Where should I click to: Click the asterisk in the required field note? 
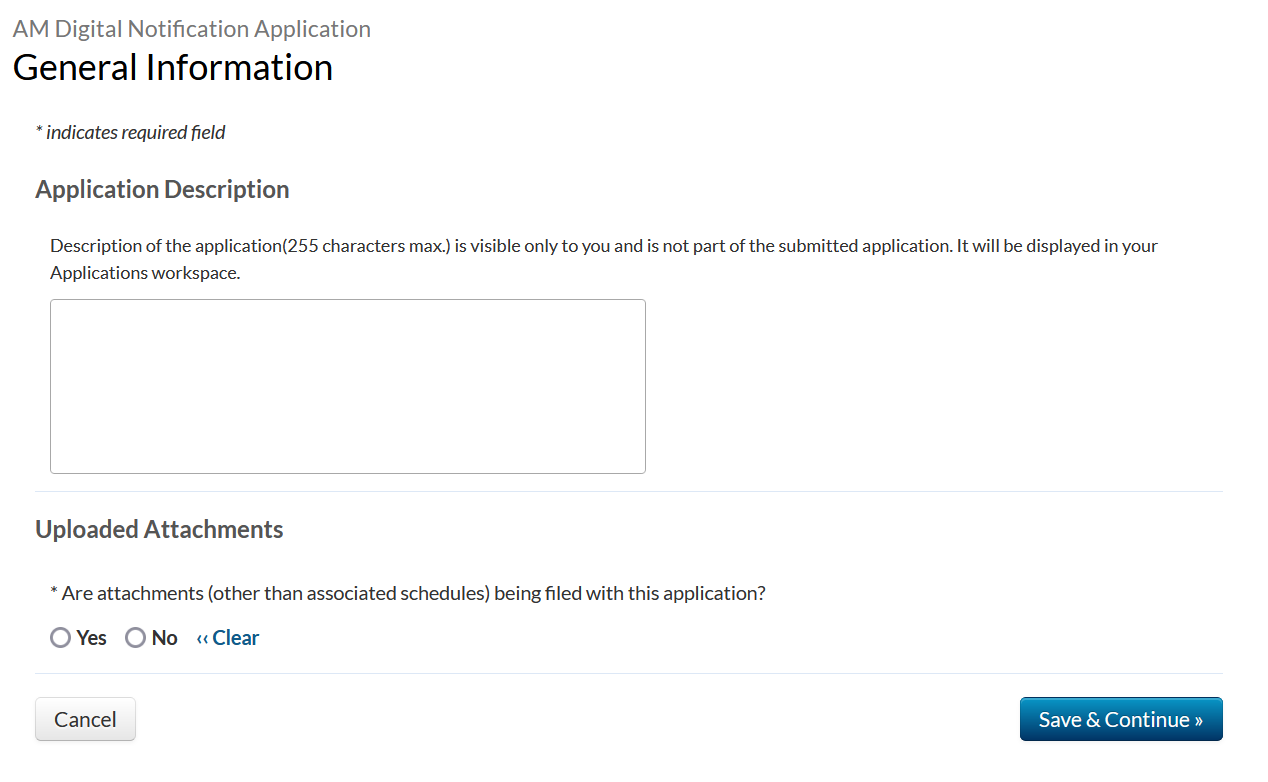[x=39, y=132]
